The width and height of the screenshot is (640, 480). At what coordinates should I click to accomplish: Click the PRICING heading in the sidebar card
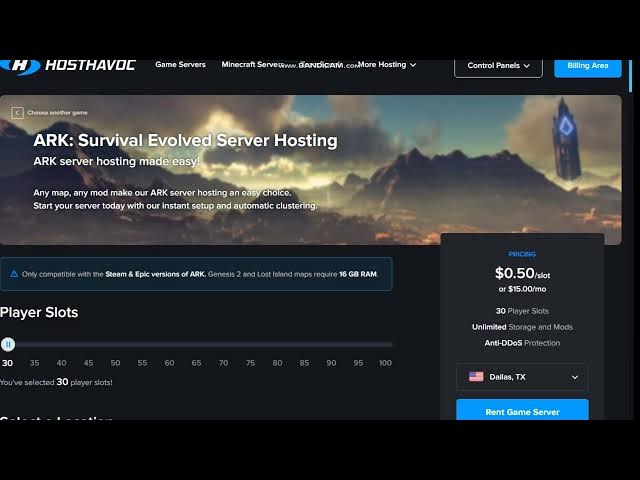pos(522,254)
